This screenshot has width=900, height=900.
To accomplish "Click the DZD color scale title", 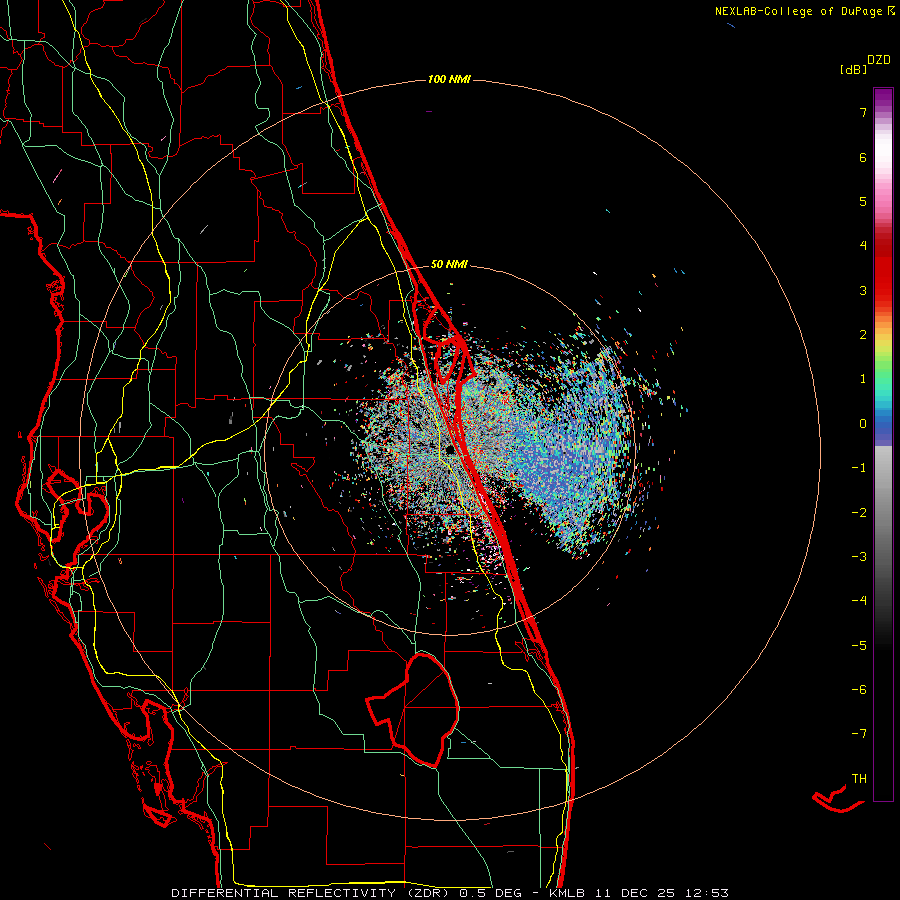I will pyautogui.click(x=879, y=60).
